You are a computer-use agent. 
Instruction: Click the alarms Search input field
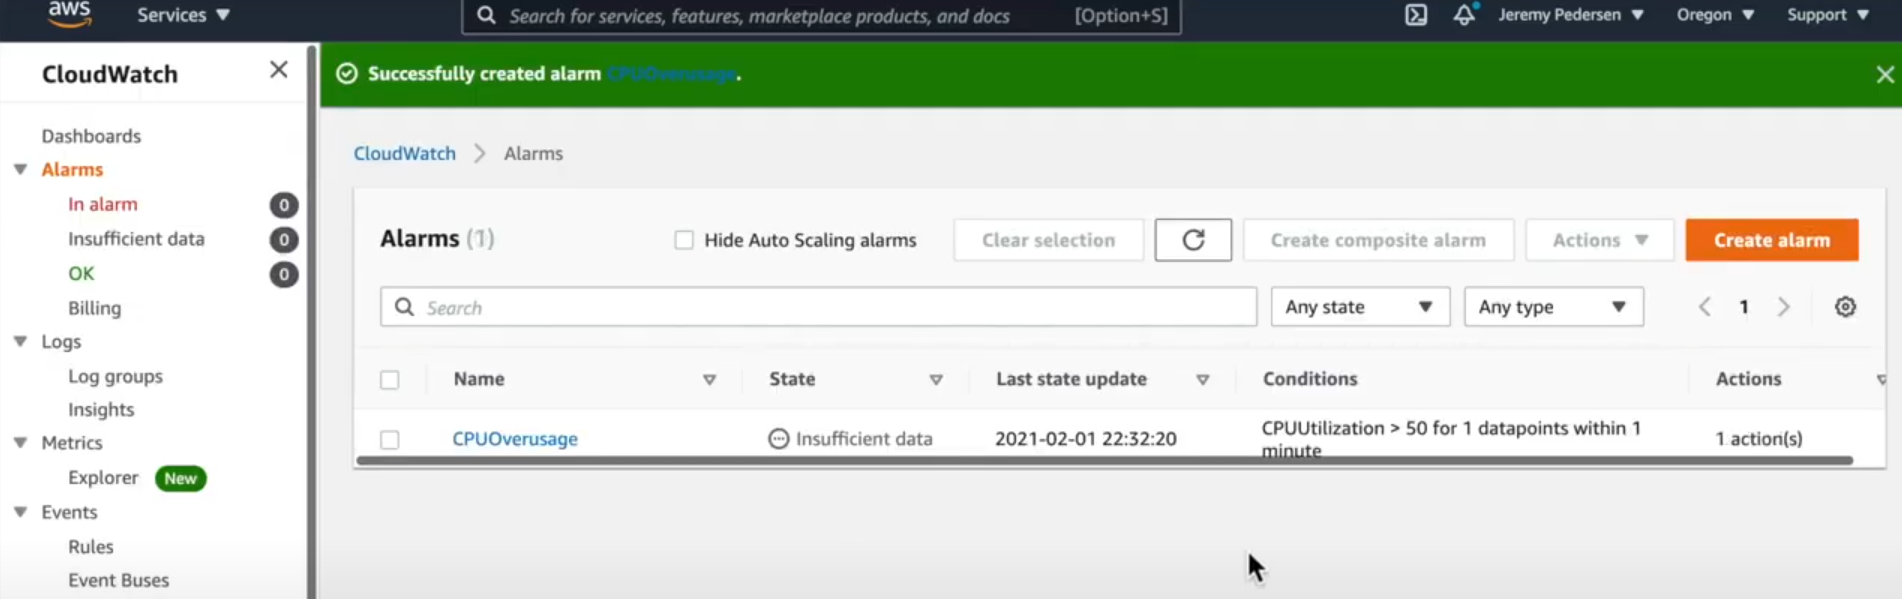pos(818,307)
